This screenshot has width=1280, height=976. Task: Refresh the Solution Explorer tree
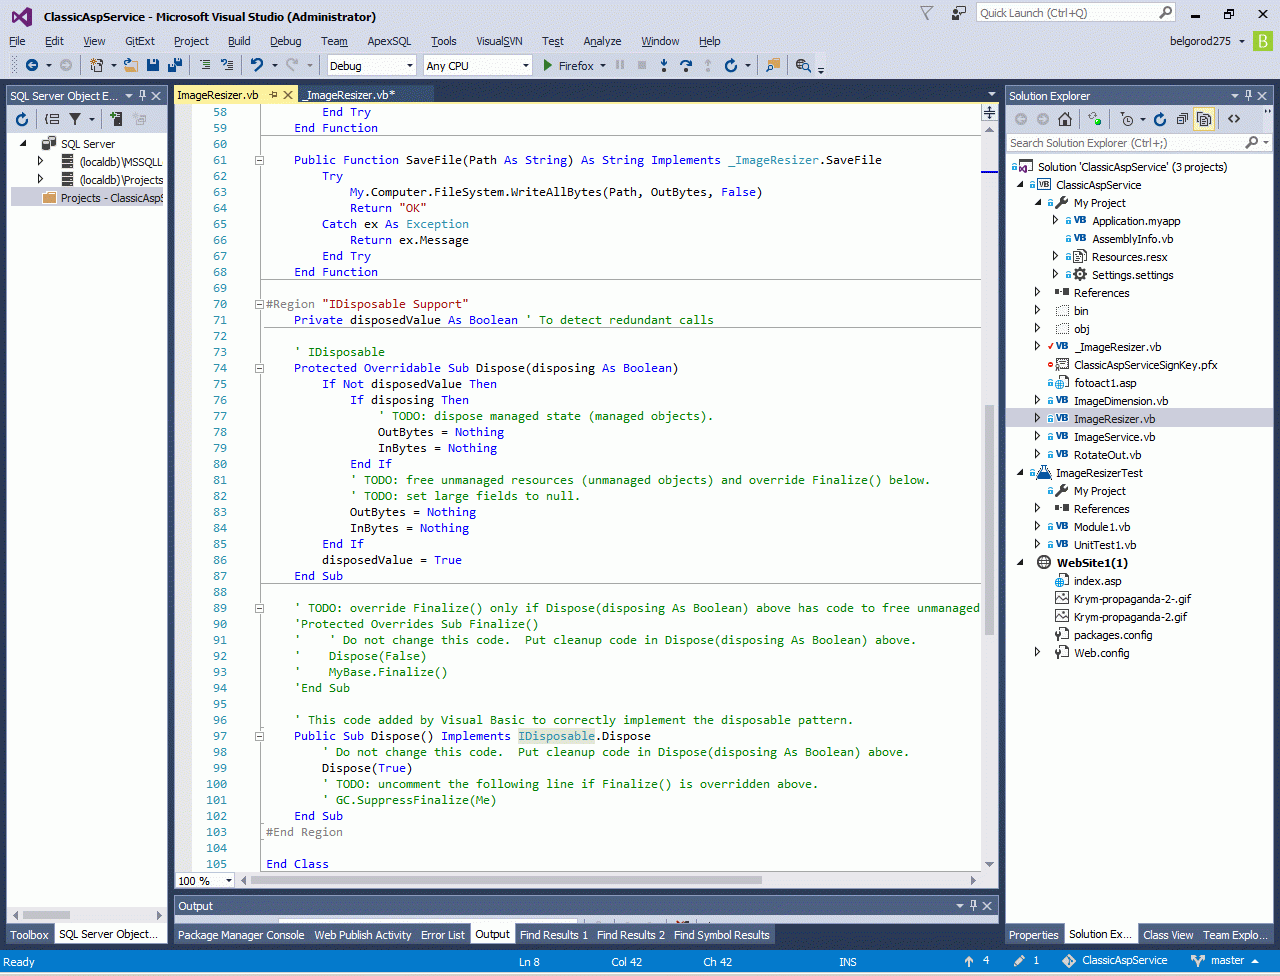coord(1160,119)
